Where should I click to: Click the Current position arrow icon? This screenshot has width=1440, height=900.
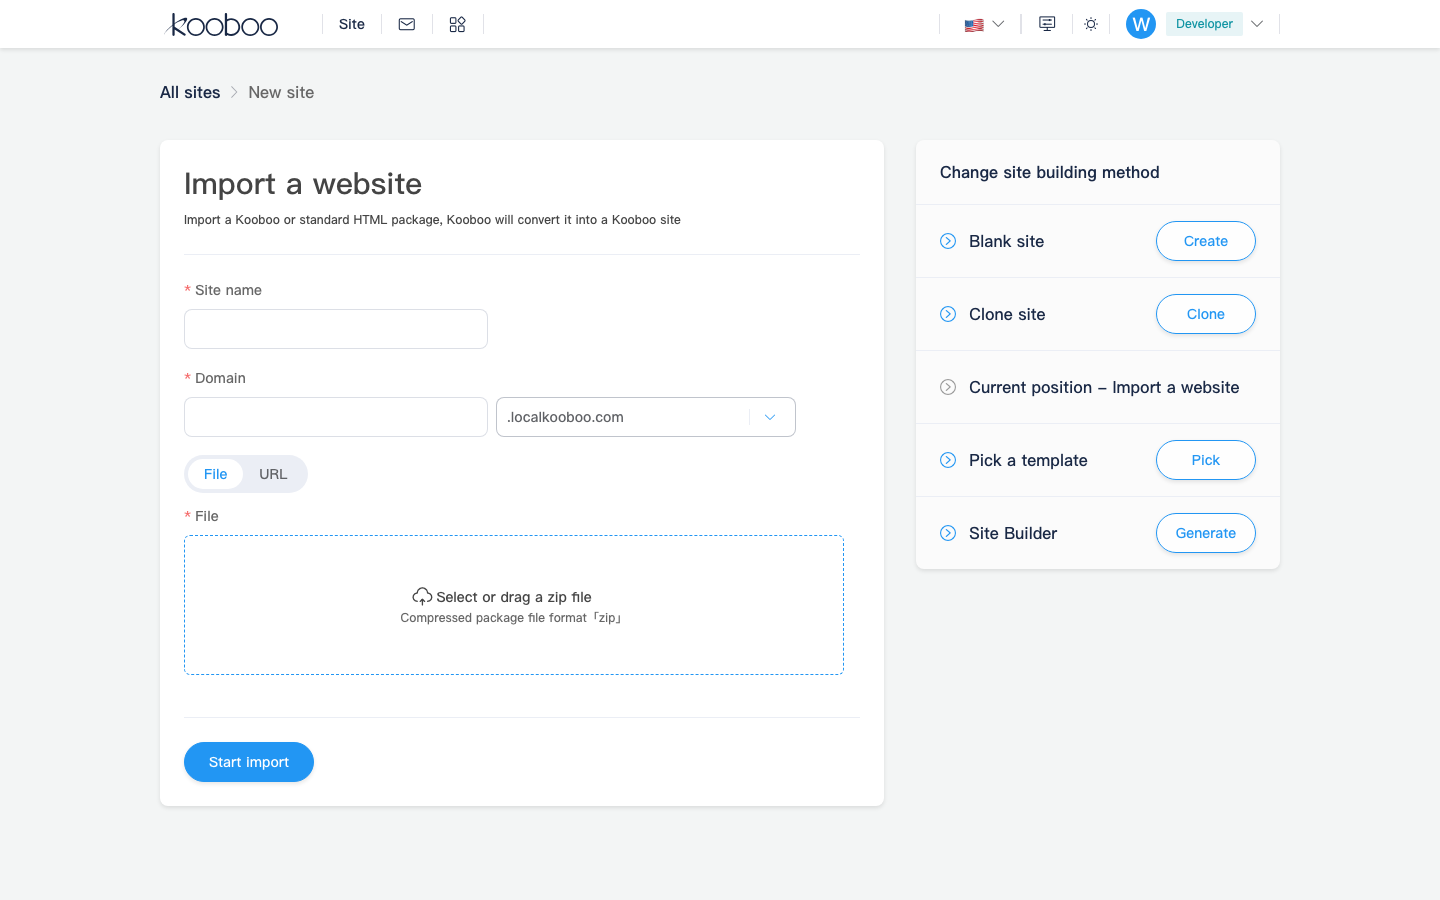pyautogui.click(x=948, y=387)
